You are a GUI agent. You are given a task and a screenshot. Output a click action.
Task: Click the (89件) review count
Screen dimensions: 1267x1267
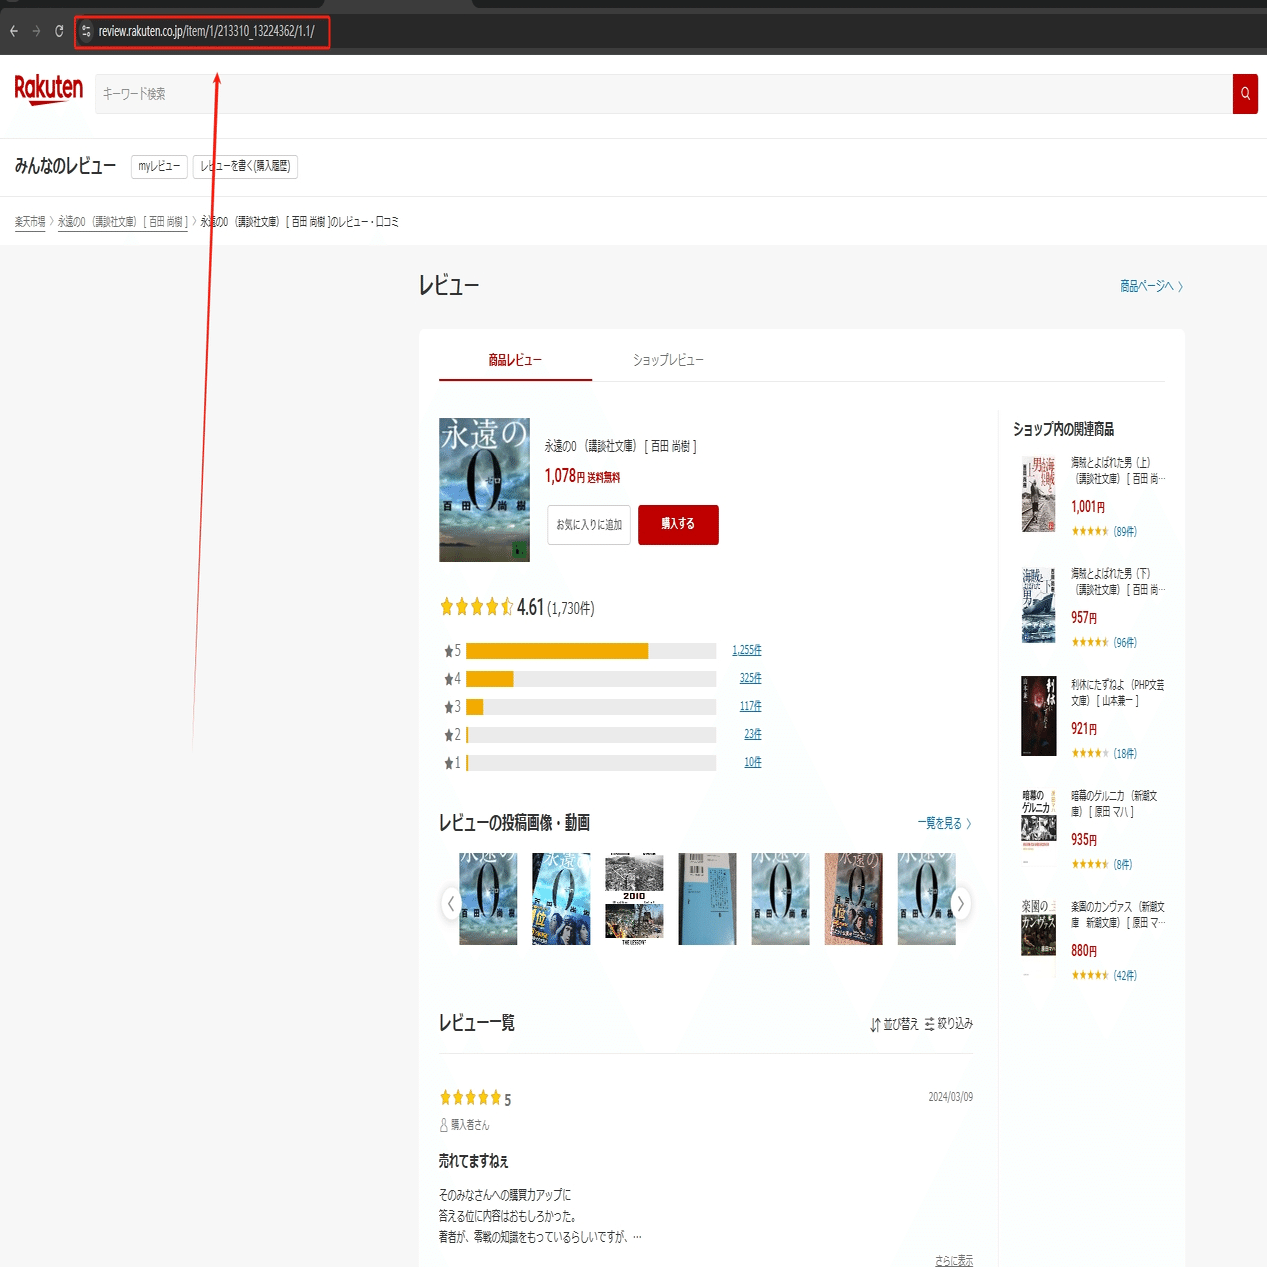point(1125,532)
